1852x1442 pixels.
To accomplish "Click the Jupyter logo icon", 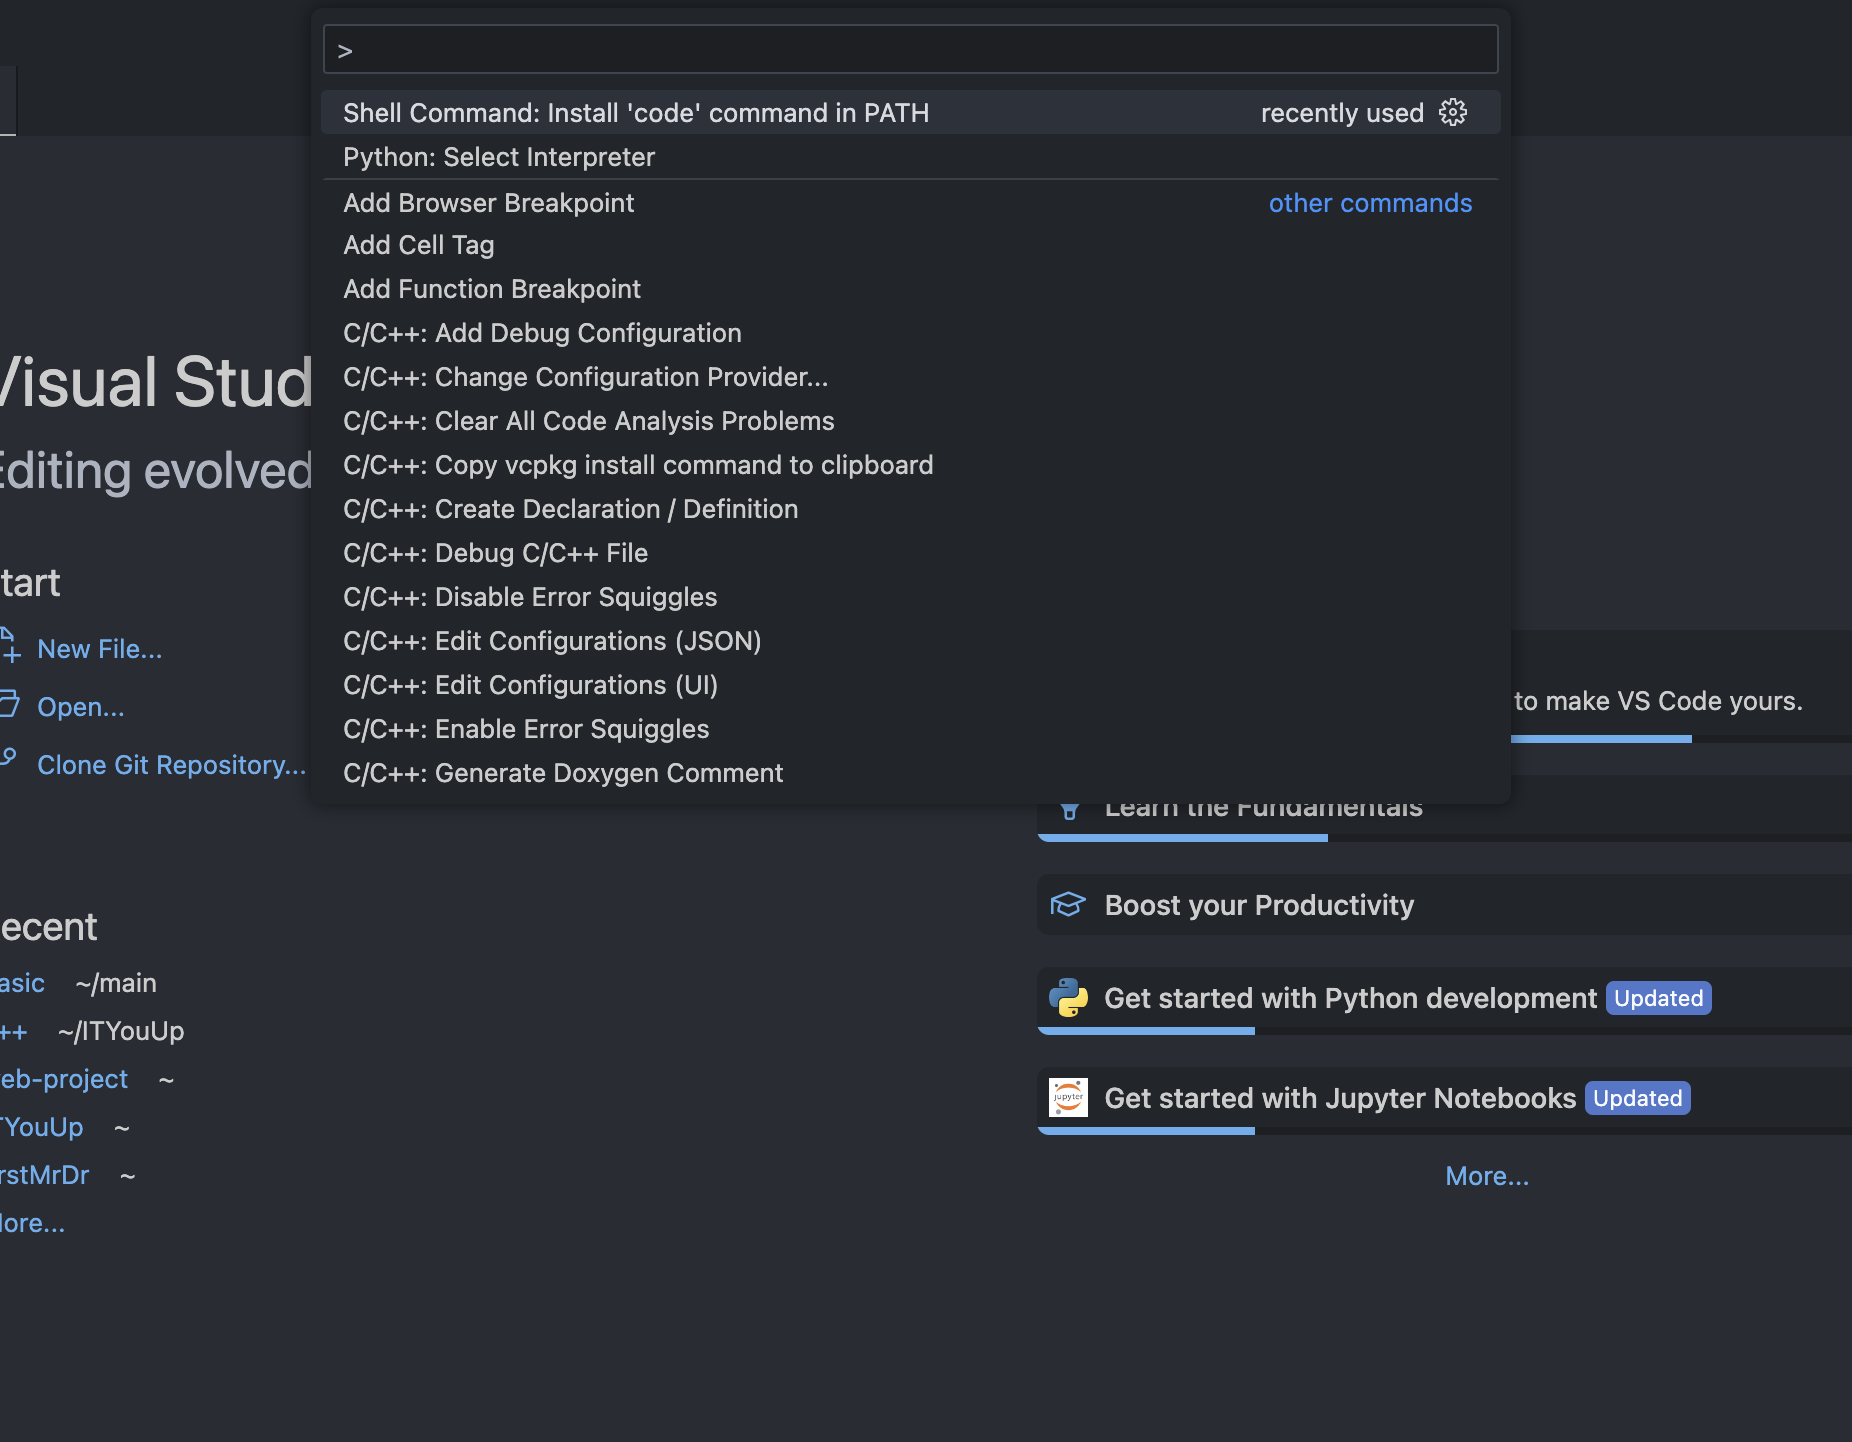I will [1068, 1097].
